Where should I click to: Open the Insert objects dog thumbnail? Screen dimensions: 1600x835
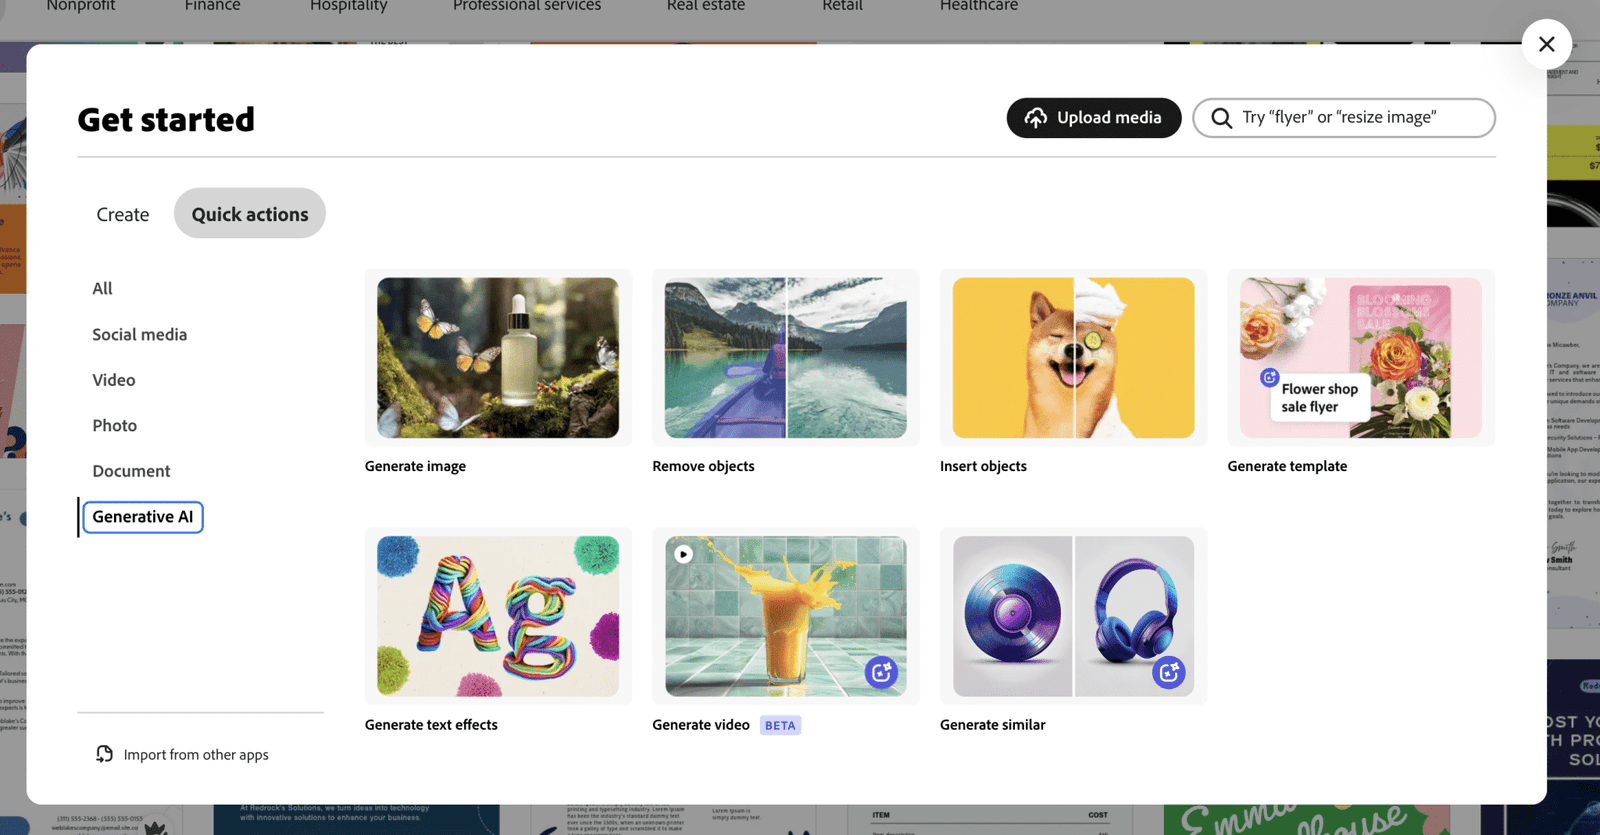pyautogui.click(x=1073, y=357)
